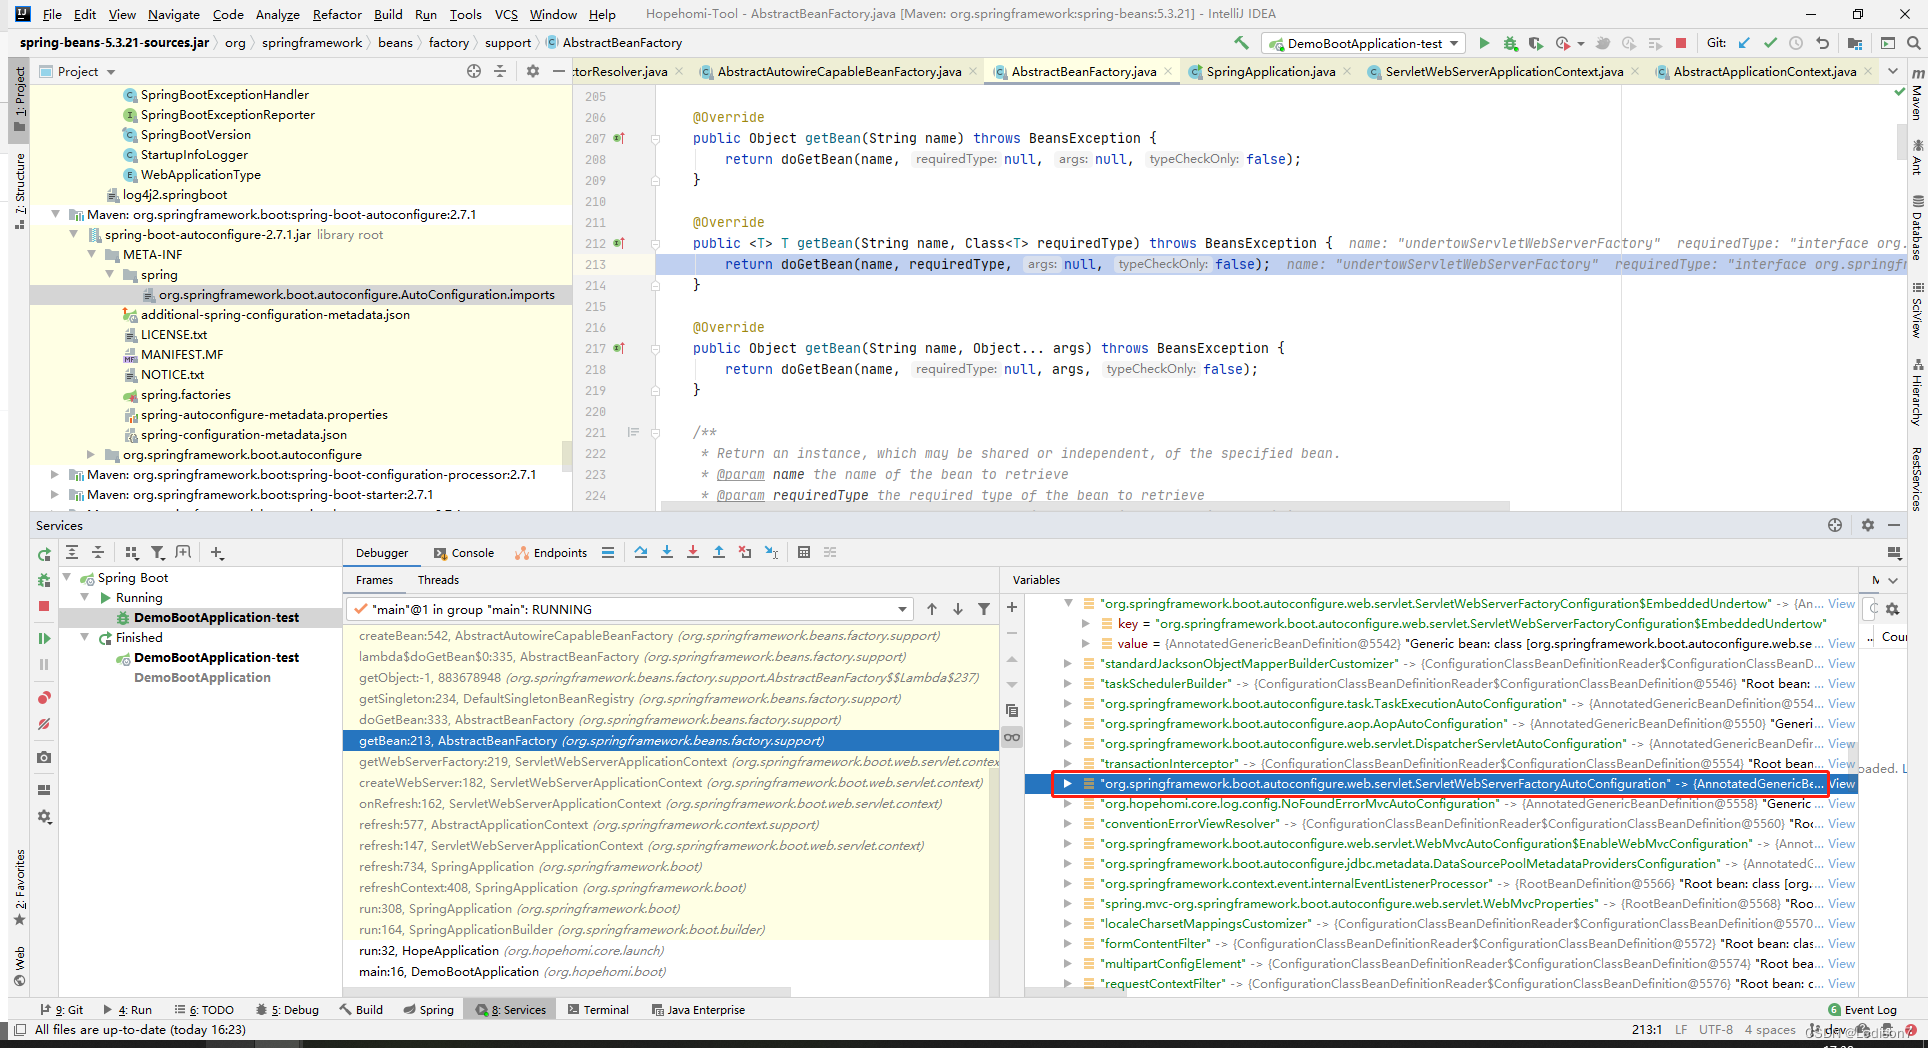Click View link for standardJacksonObjectMapperBuilderCustomizer
1928x1048 pixels.
click(x=1841, y=663)
